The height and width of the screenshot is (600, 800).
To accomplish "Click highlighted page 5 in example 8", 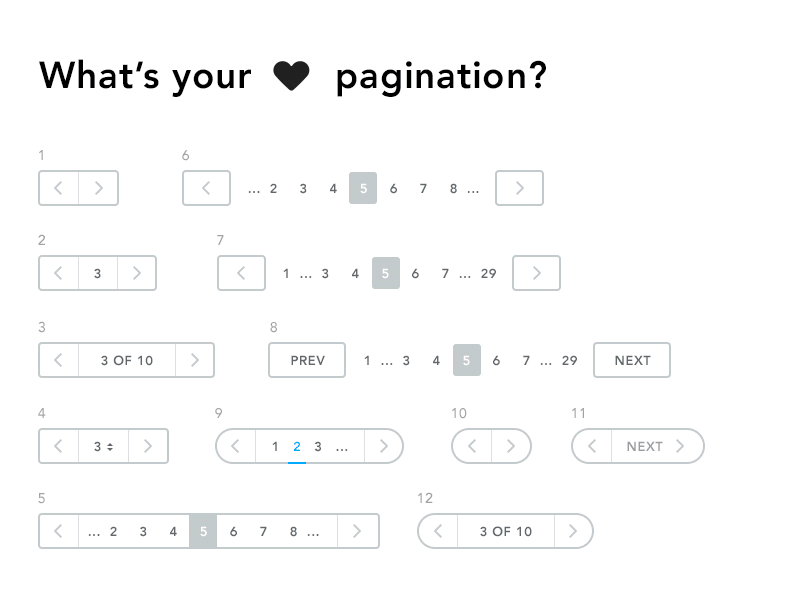I will click(x=467, y=360).
